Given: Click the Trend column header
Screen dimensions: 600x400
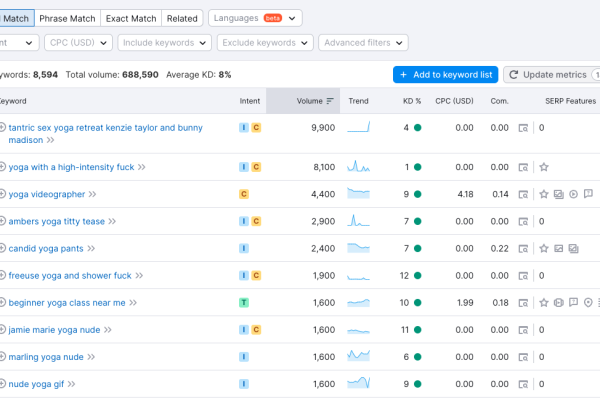Looking at the screenshot, I should click(x=358, y=101).
